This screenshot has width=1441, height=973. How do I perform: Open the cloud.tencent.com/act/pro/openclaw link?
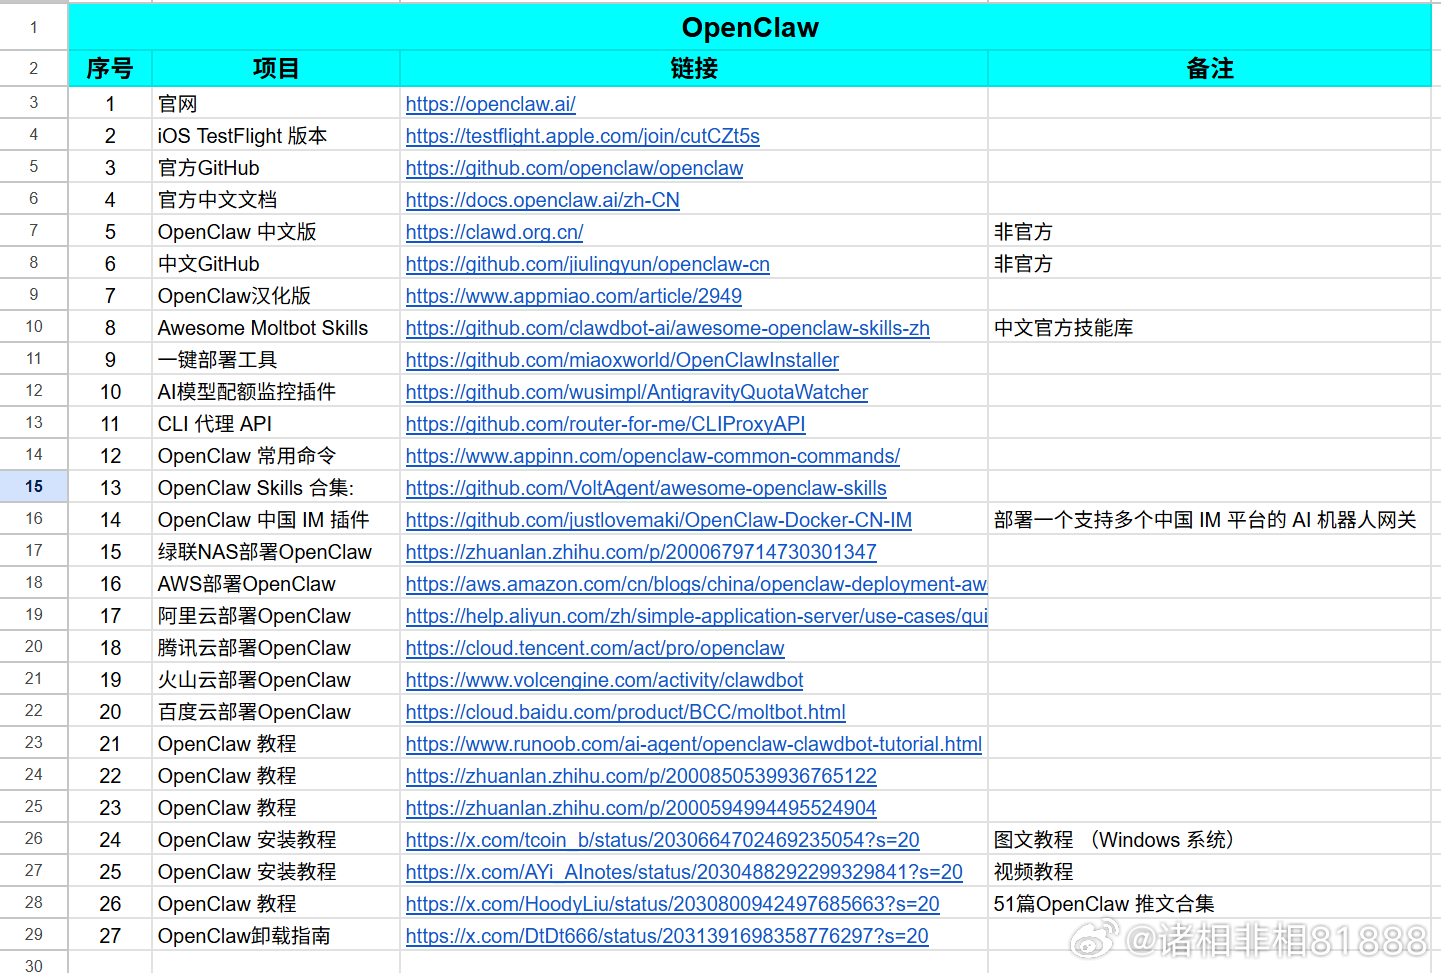595,648
